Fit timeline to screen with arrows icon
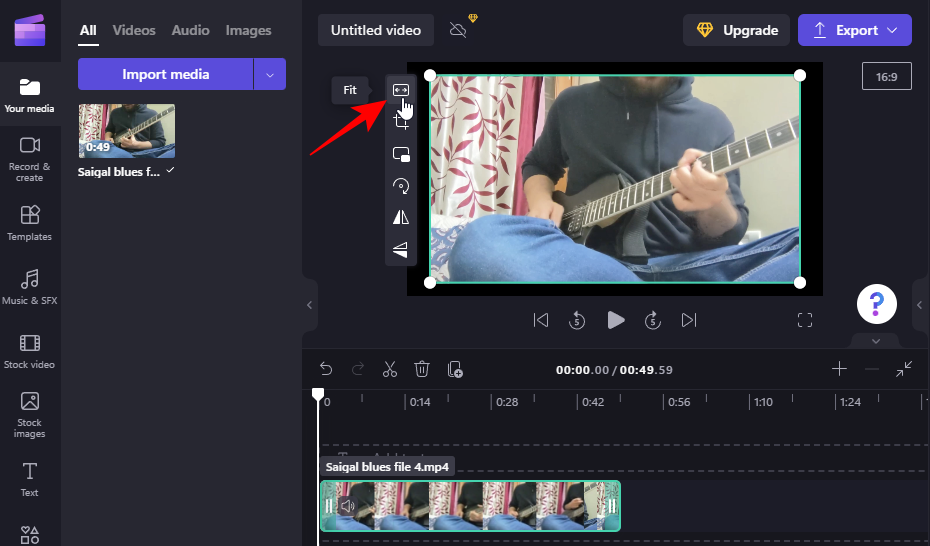The image size is (930, 546). pyautogui.click(x=904, y=369)
